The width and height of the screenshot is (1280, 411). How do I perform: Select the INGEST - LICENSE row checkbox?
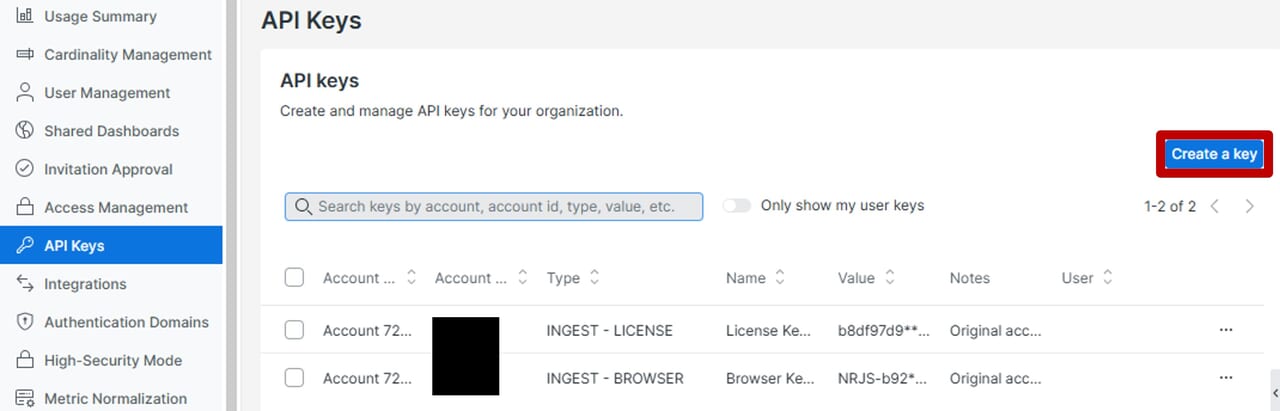tap(294, 330)
